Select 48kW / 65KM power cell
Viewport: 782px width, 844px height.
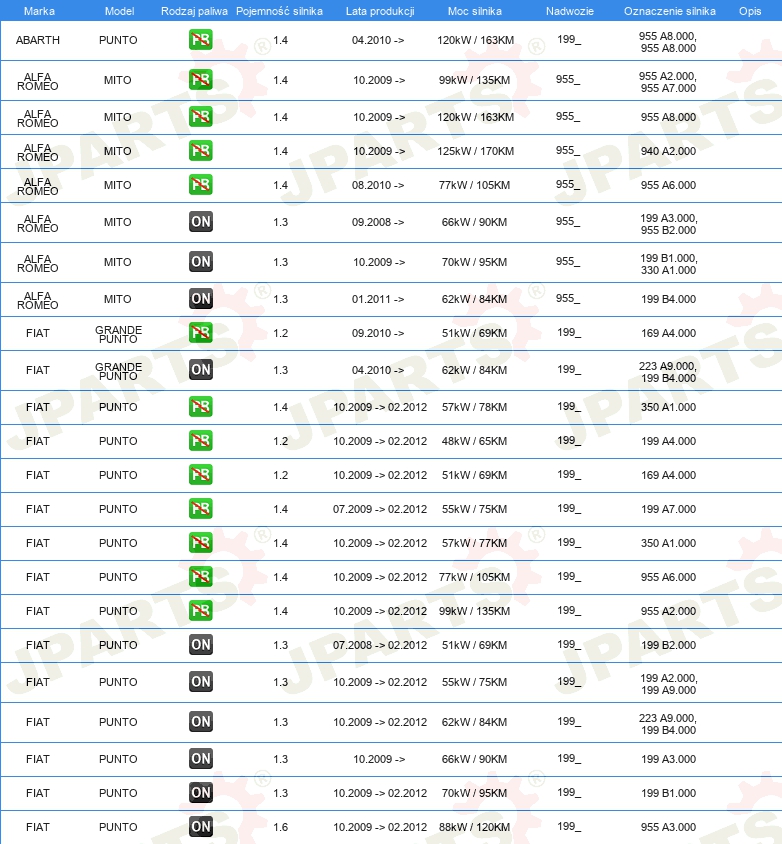[x=474, y=441]
